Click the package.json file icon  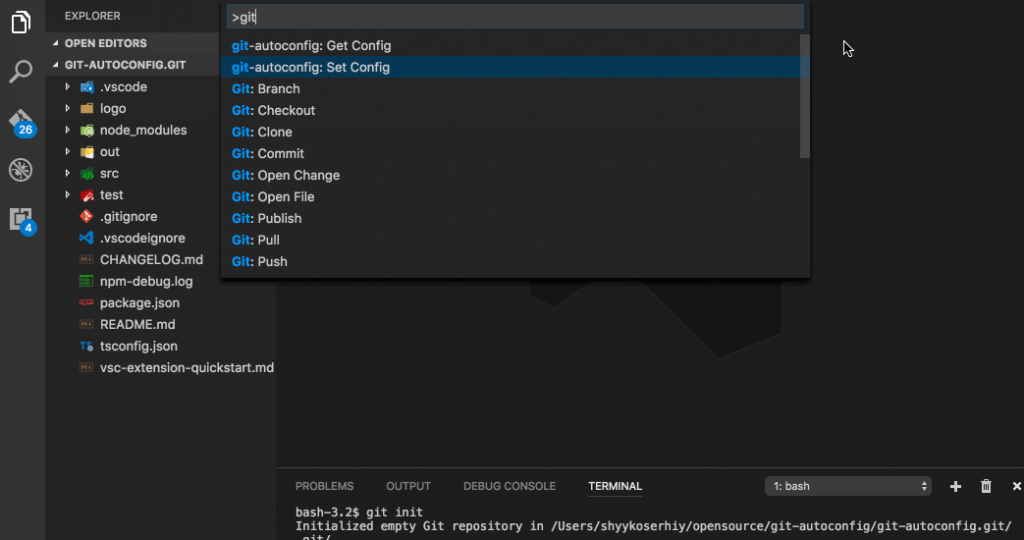86,302
